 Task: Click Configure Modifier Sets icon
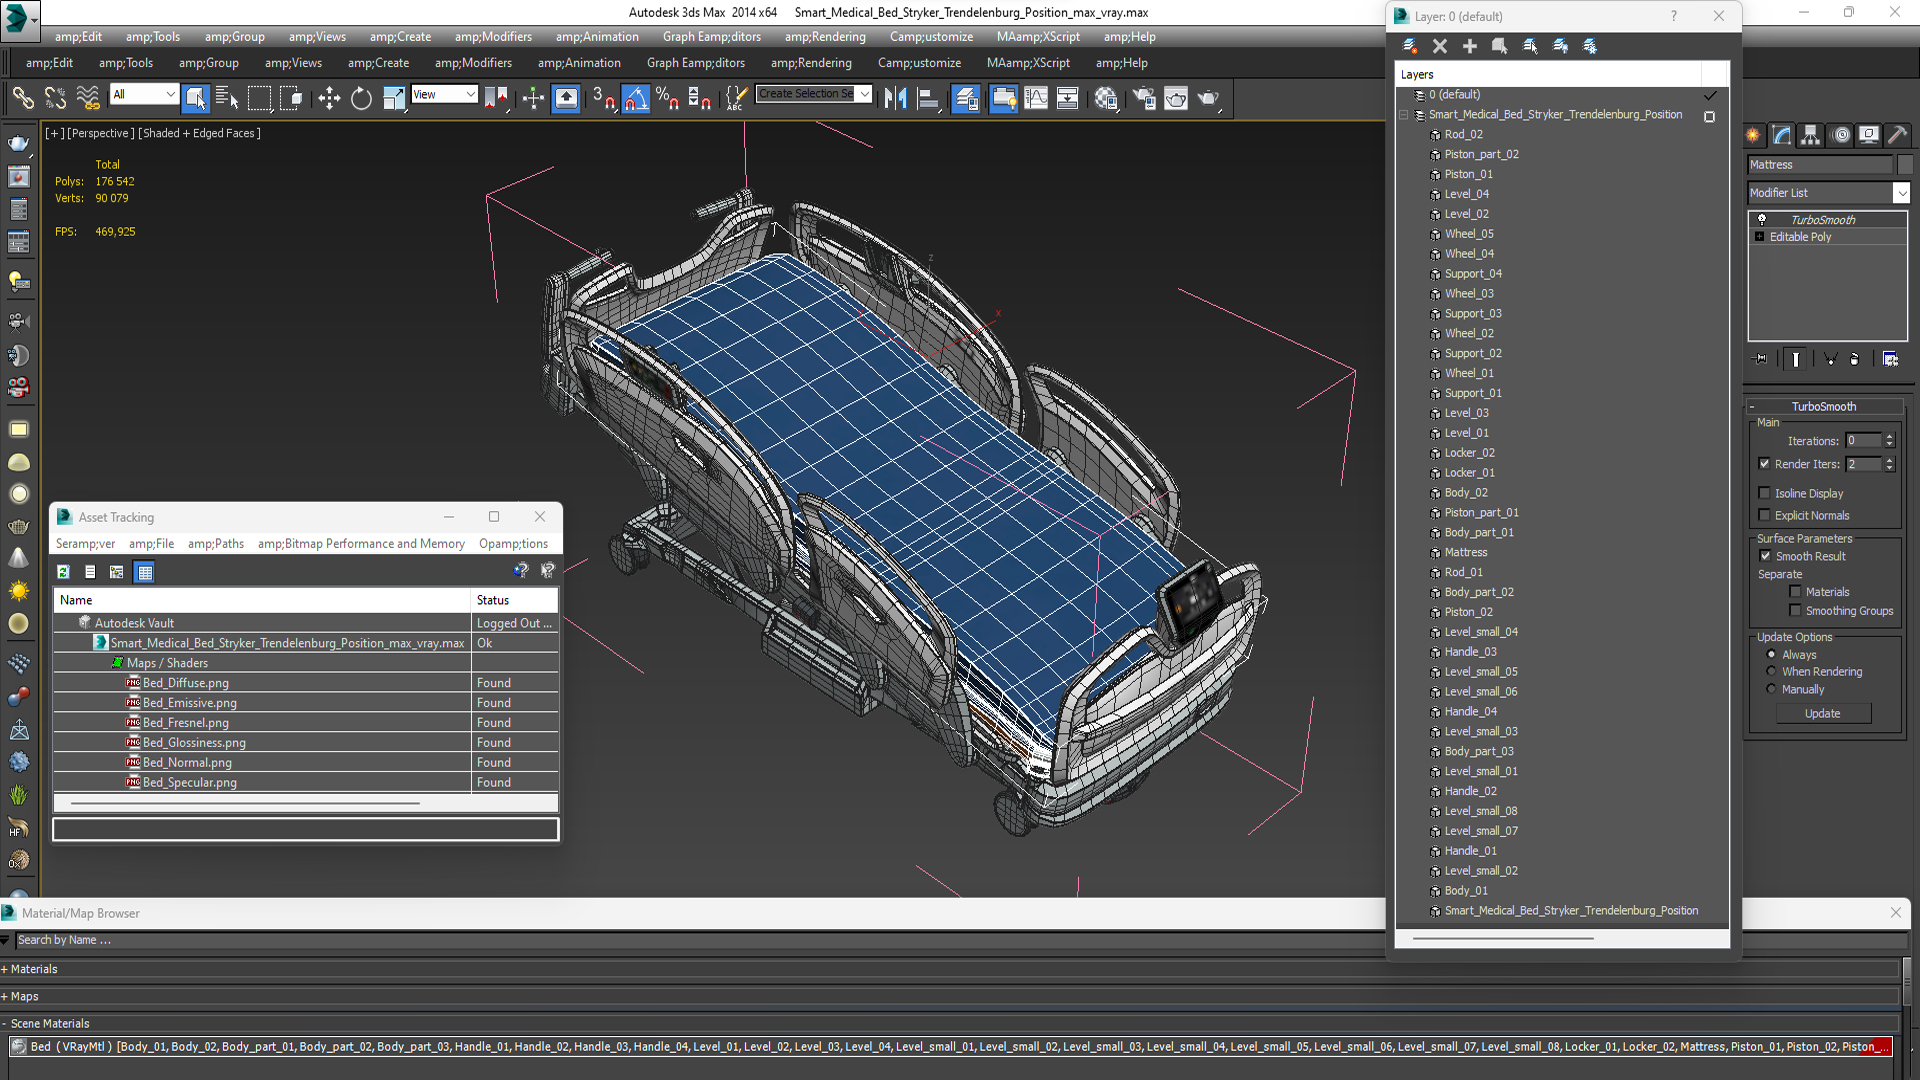[1890, 359]
